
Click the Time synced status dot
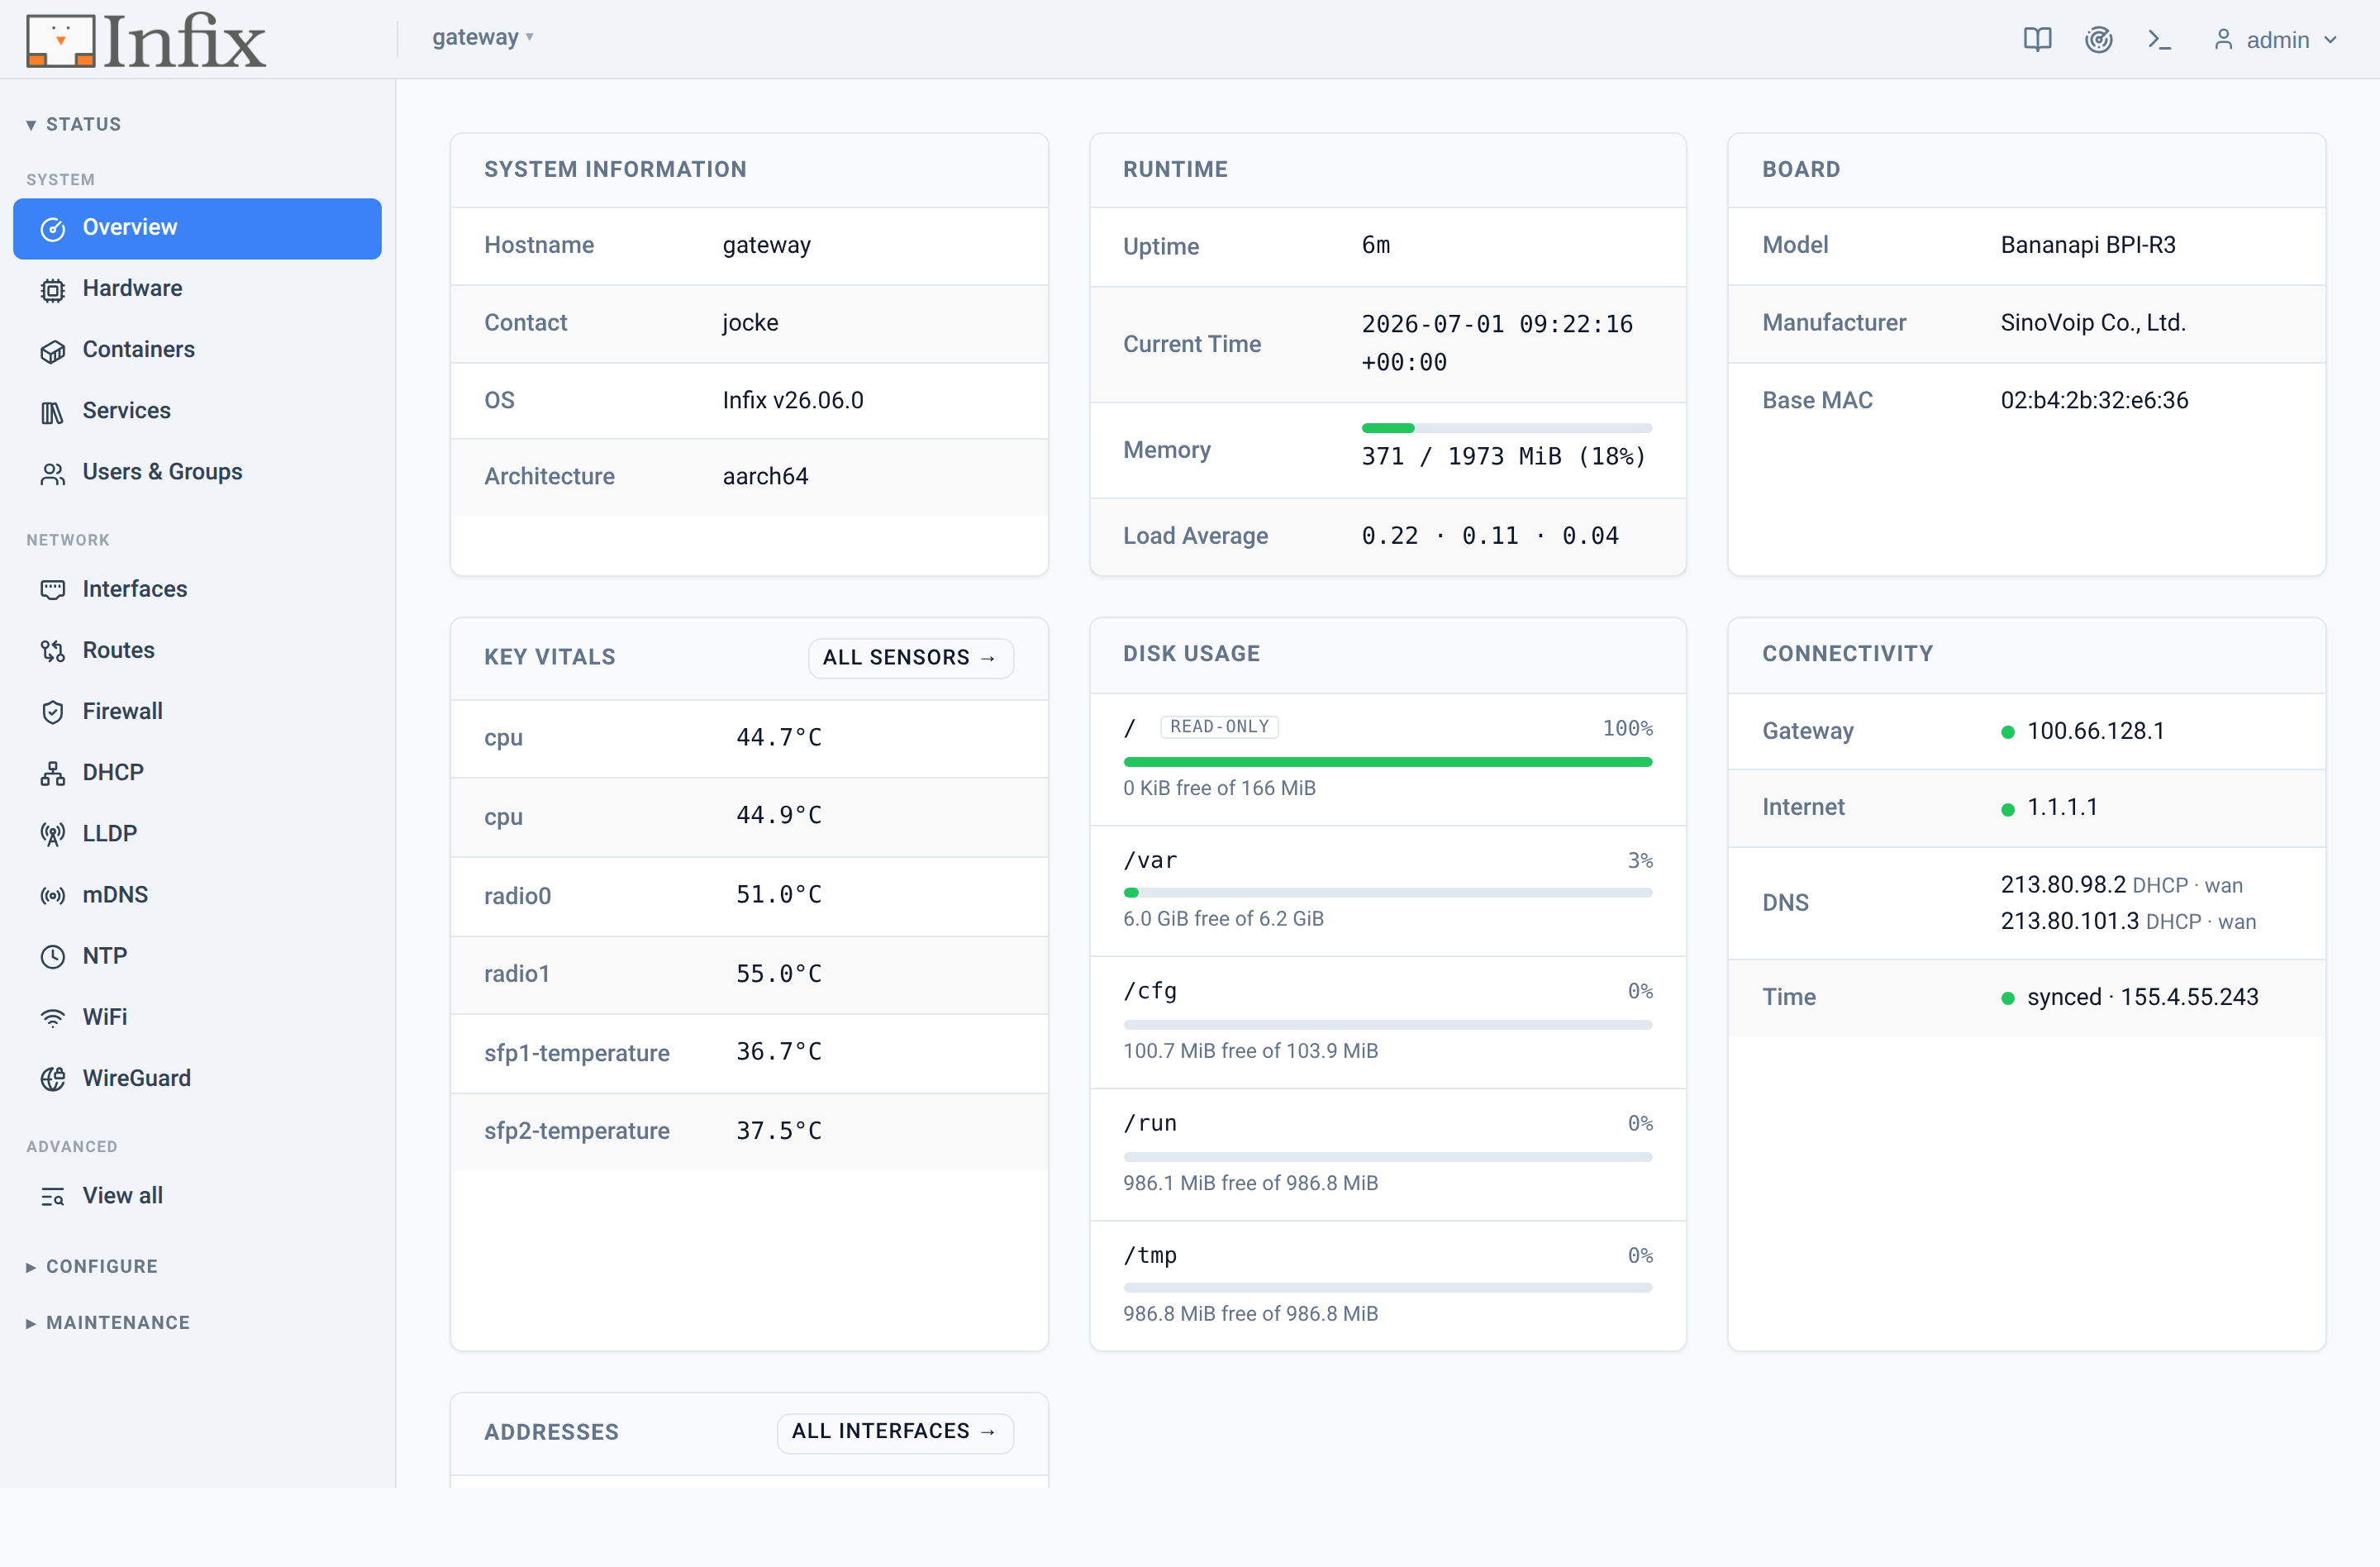(x=2007, y=999)
